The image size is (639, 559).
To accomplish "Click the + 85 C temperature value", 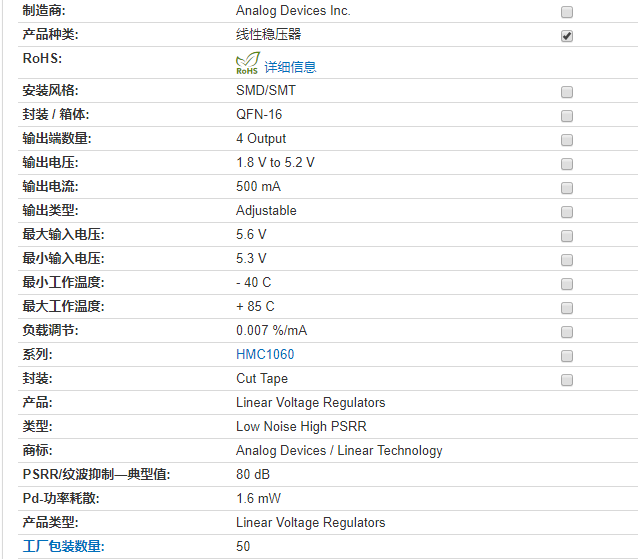I will [x=255, y=306].
